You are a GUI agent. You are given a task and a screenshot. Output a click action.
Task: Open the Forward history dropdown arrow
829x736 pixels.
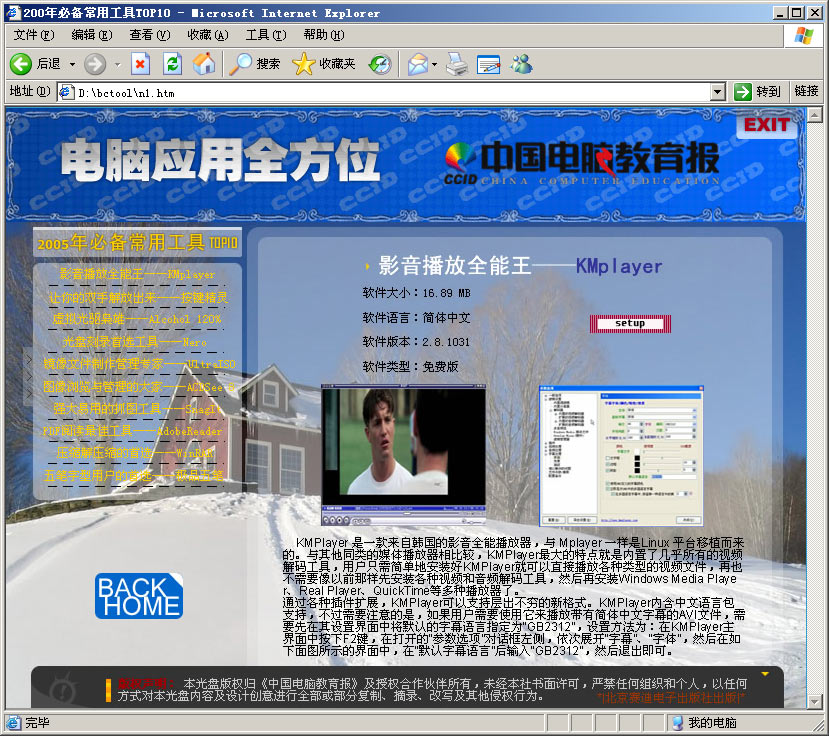[x=117, y=65]
